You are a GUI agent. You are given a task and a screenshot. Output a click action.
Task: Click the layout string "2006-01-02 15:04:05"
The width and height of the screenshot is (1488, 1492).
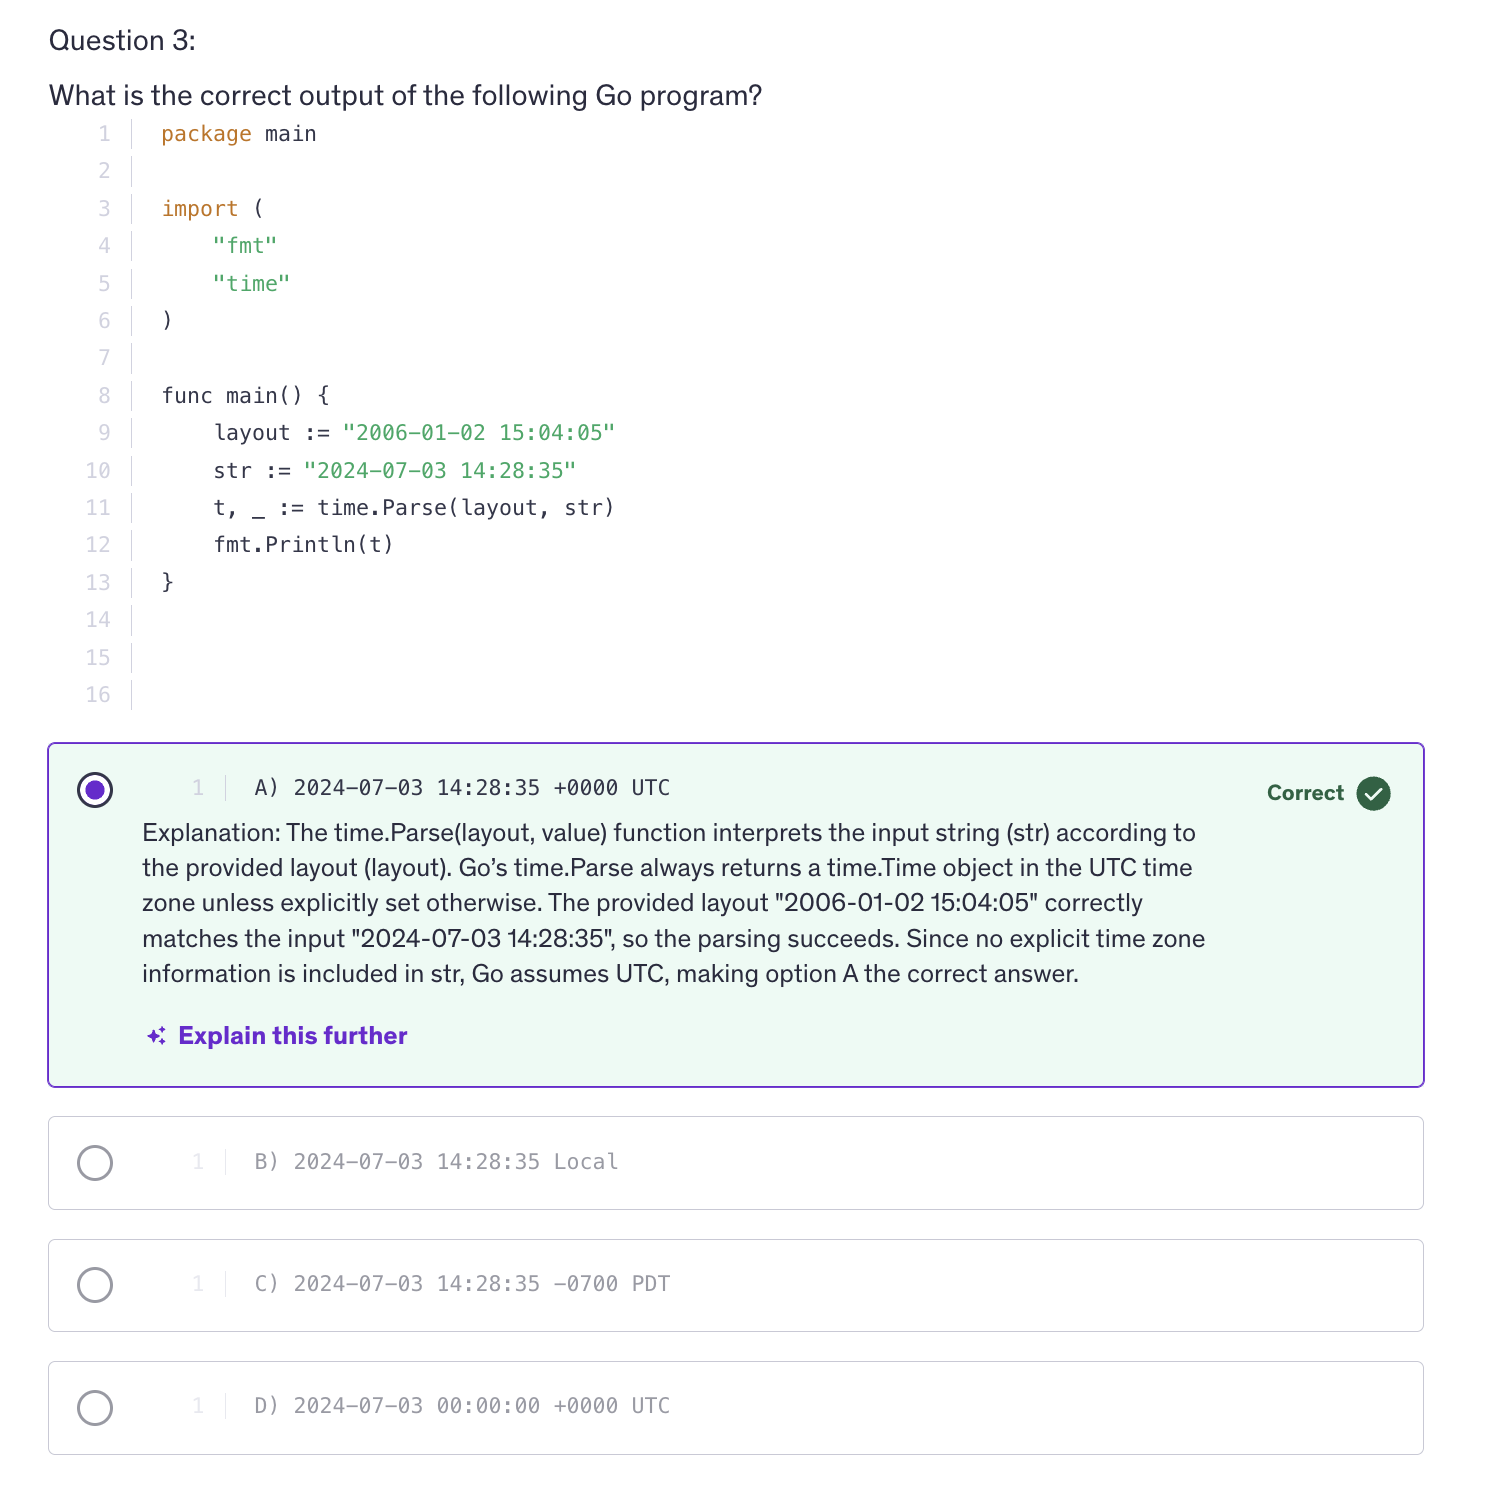478,433
